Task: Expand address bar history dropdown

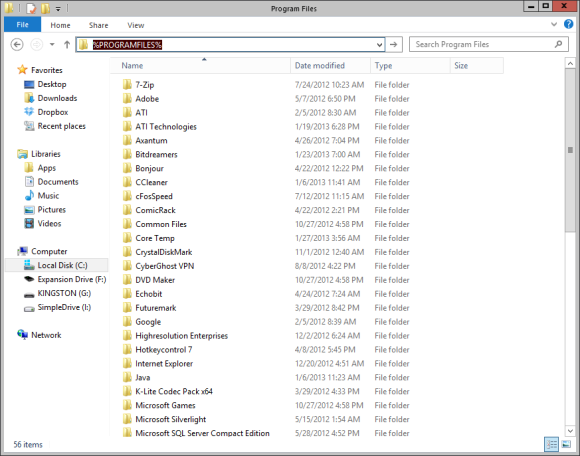Action: 379,45
